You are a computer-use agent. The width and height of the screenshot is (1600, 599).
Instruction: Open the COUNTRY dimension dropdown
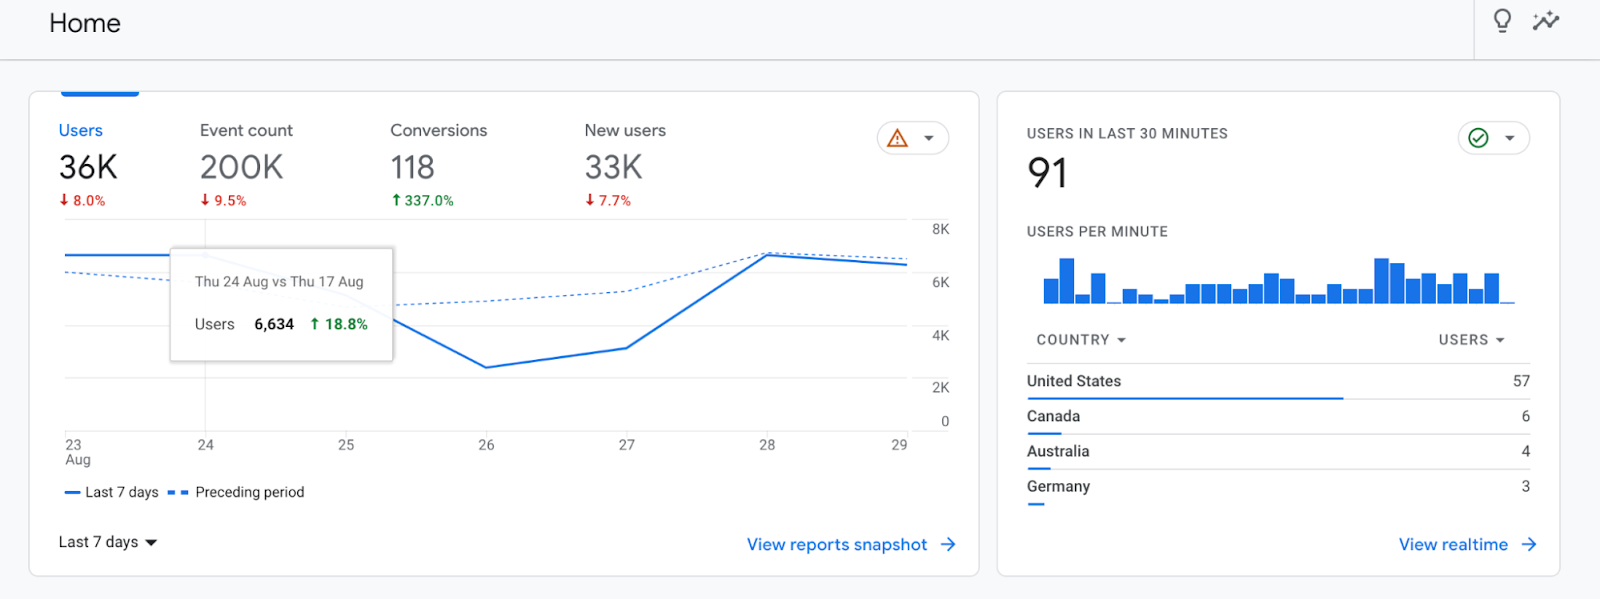1081,340
